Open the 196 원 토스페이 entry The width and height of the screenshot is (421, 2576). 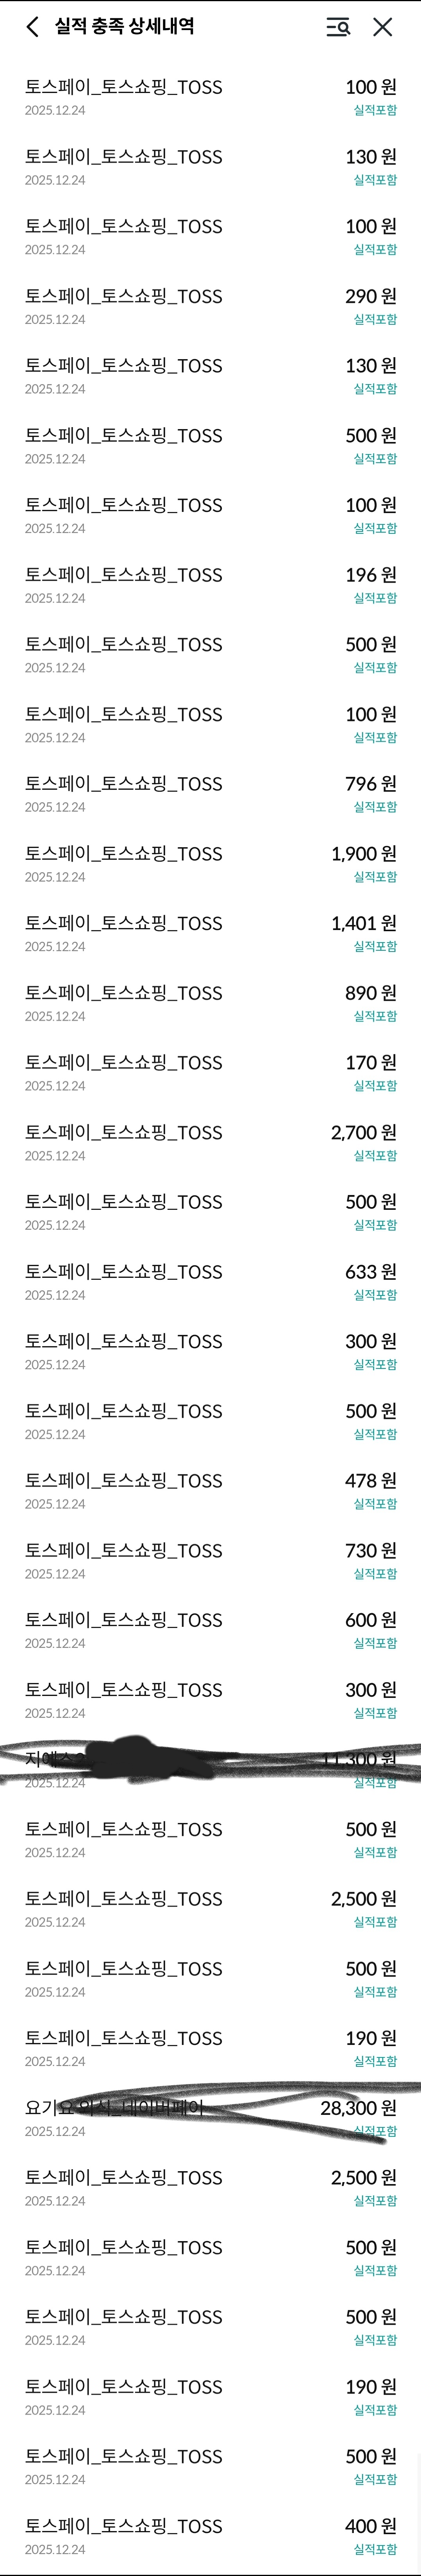click(x=210, y=585)
